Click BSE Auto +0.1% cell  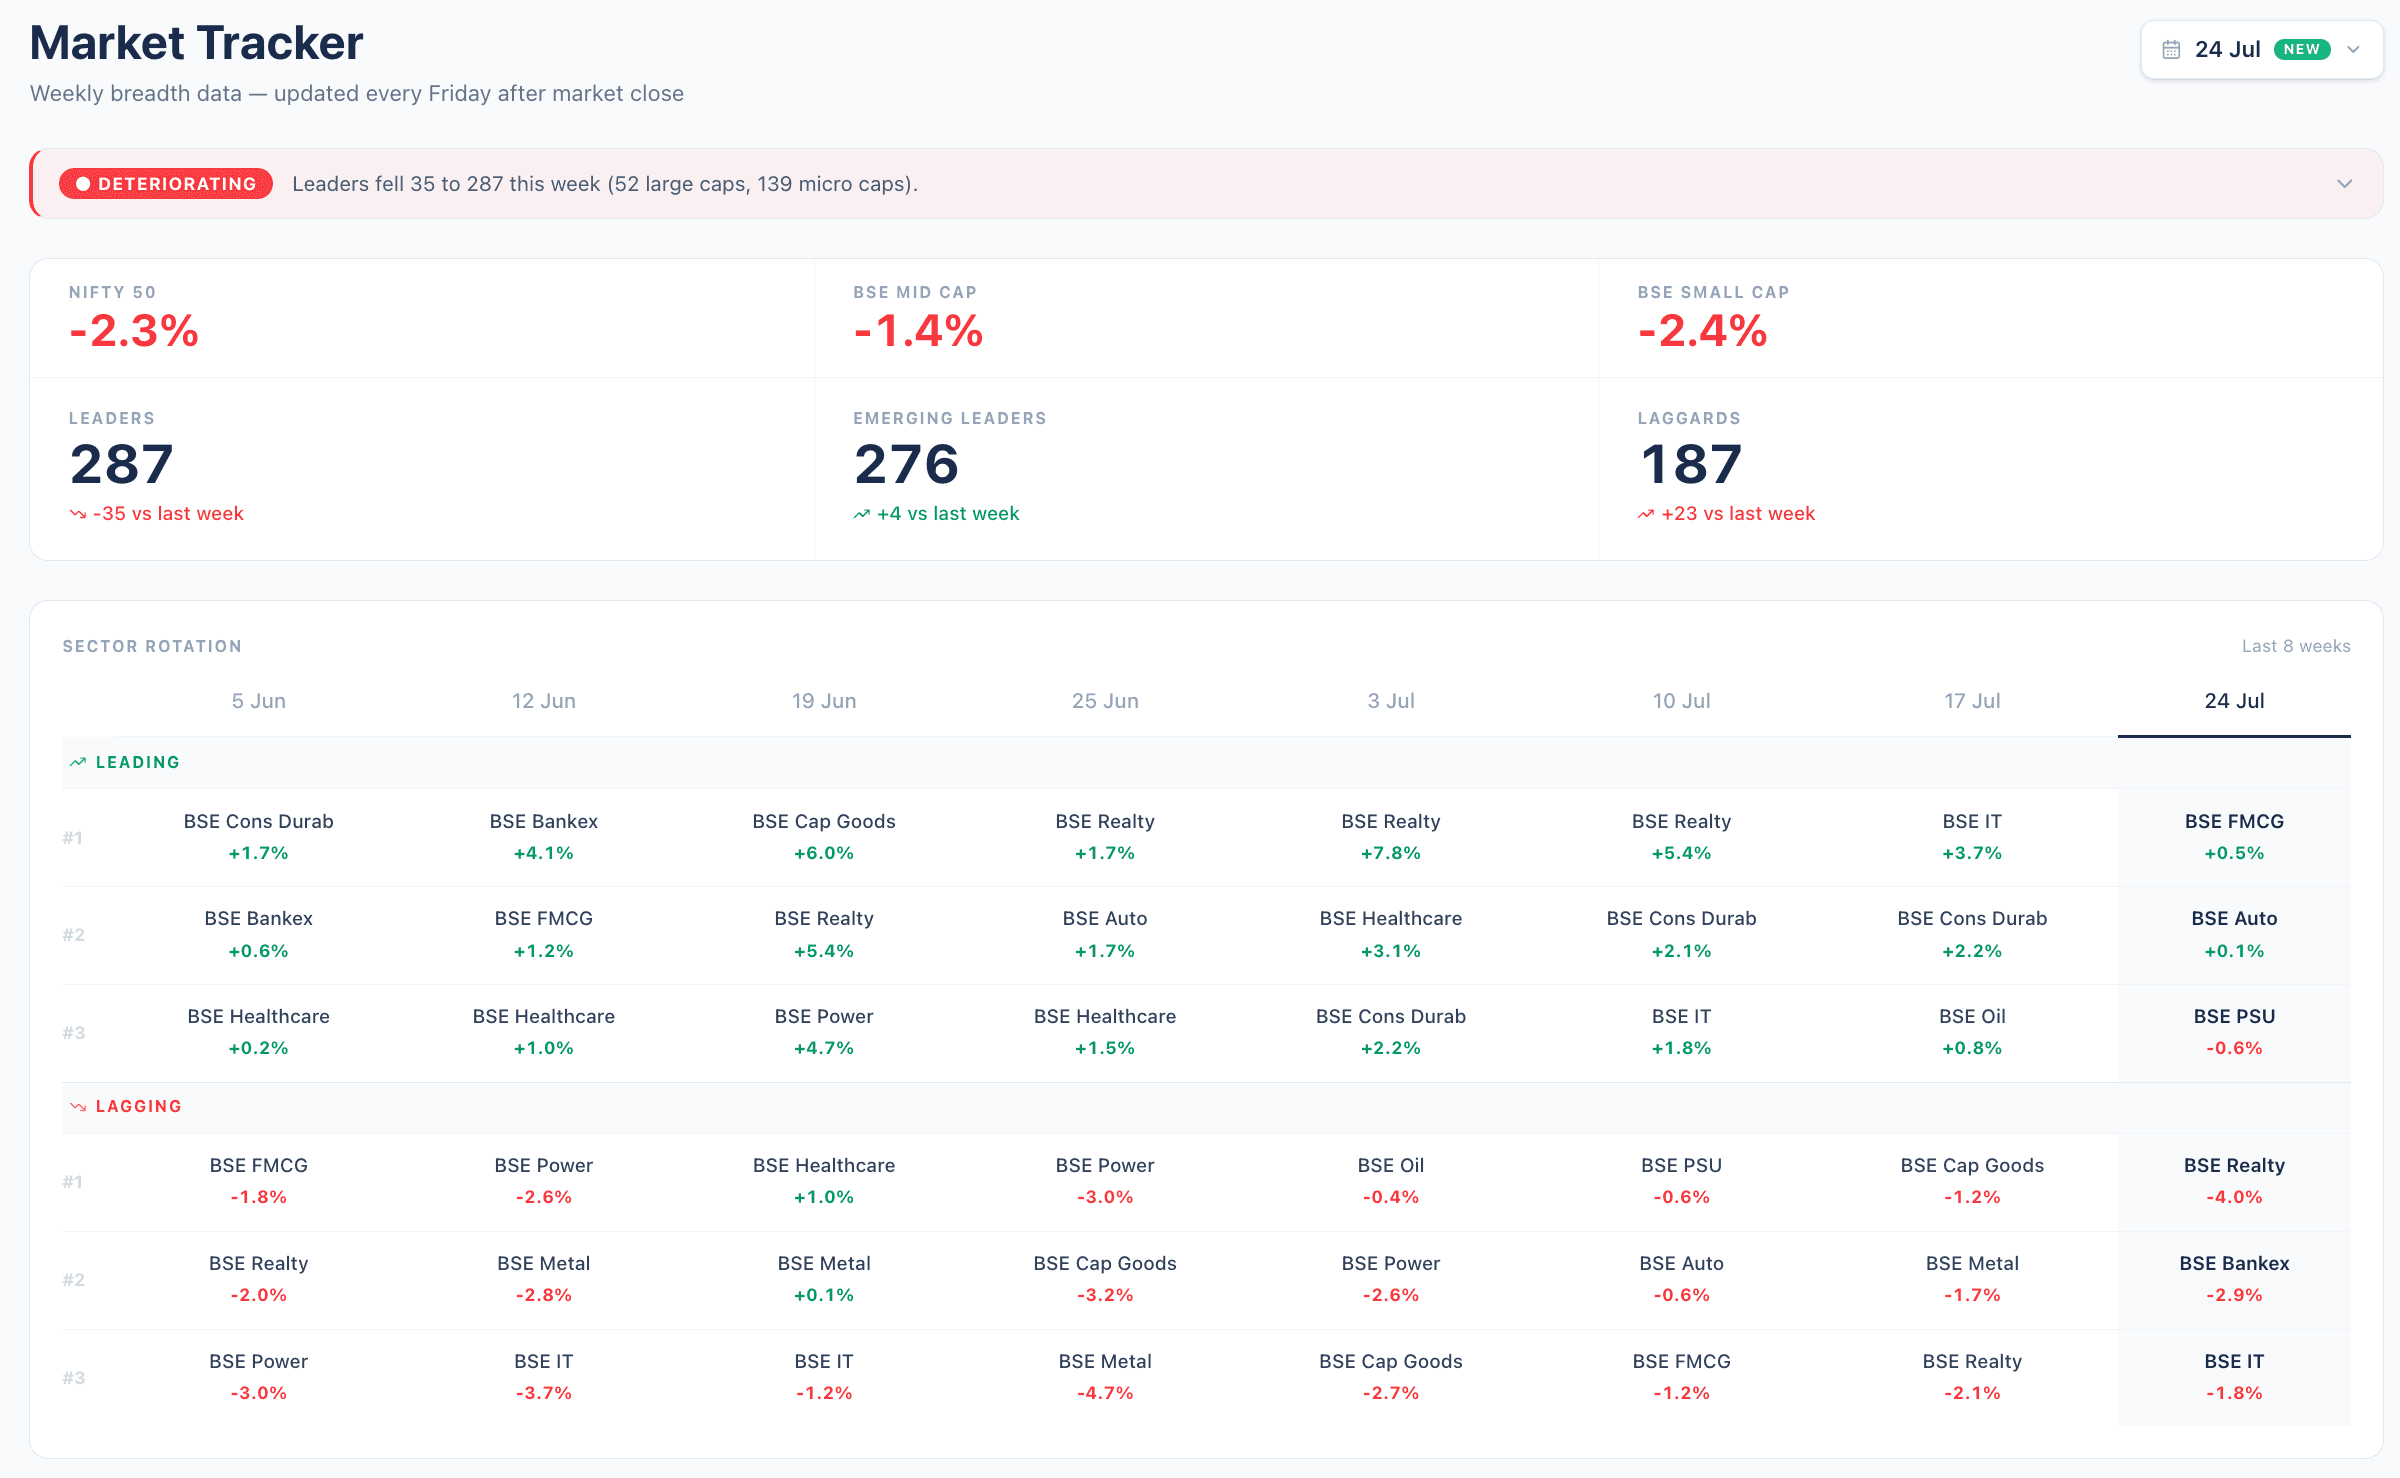pos(2234,934)
